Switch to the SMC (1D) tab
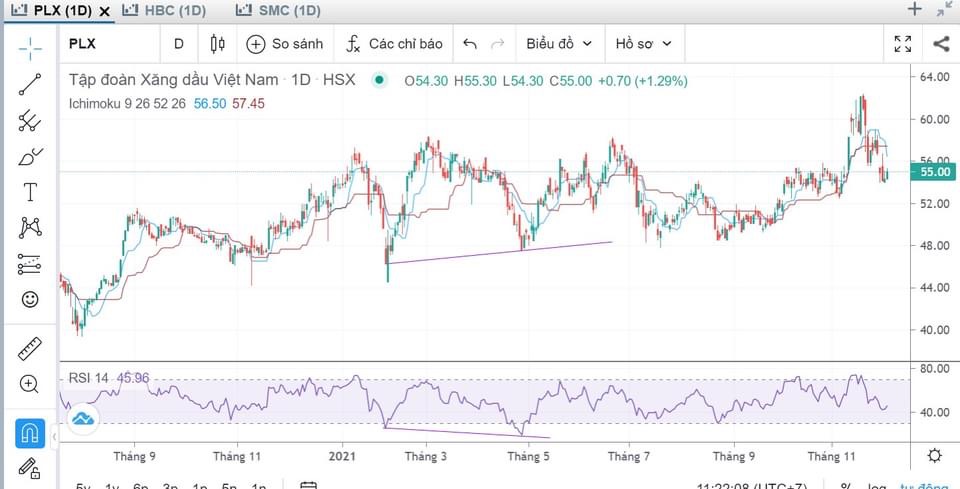 click(x=278, y=10)
